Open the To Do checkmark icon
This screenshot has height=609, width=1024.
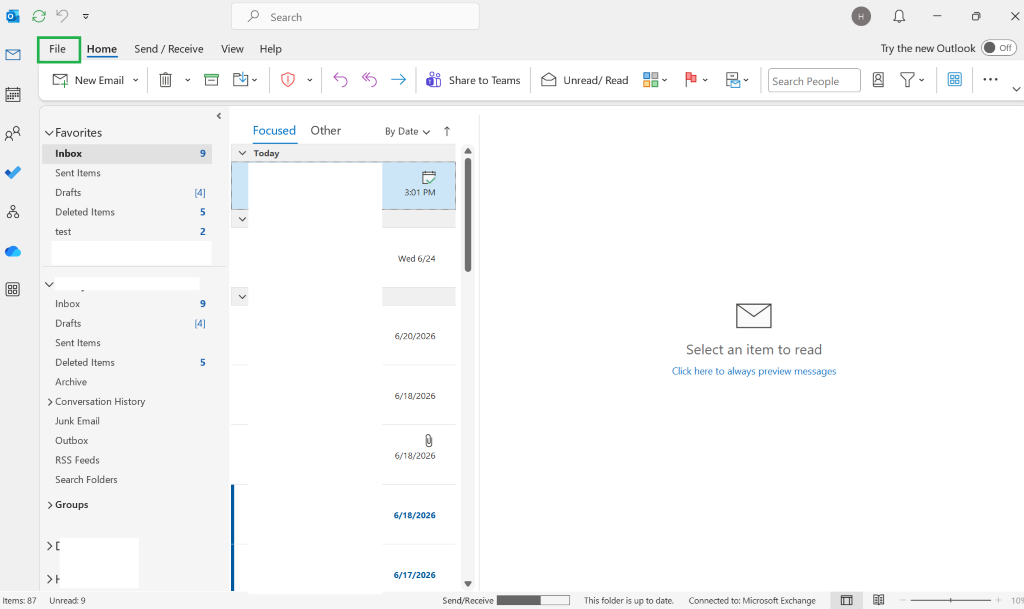[12, 172]
